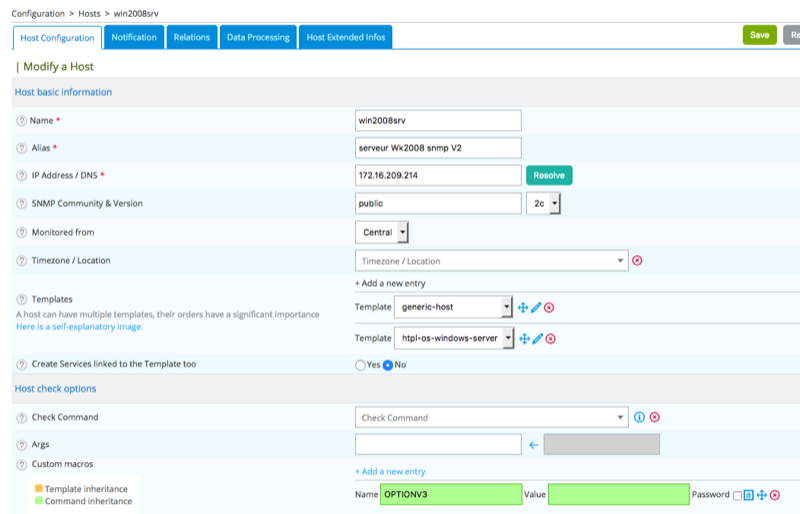Click the IP Address / DNS field
The image size is (800, 514).
tap(438, 176)
